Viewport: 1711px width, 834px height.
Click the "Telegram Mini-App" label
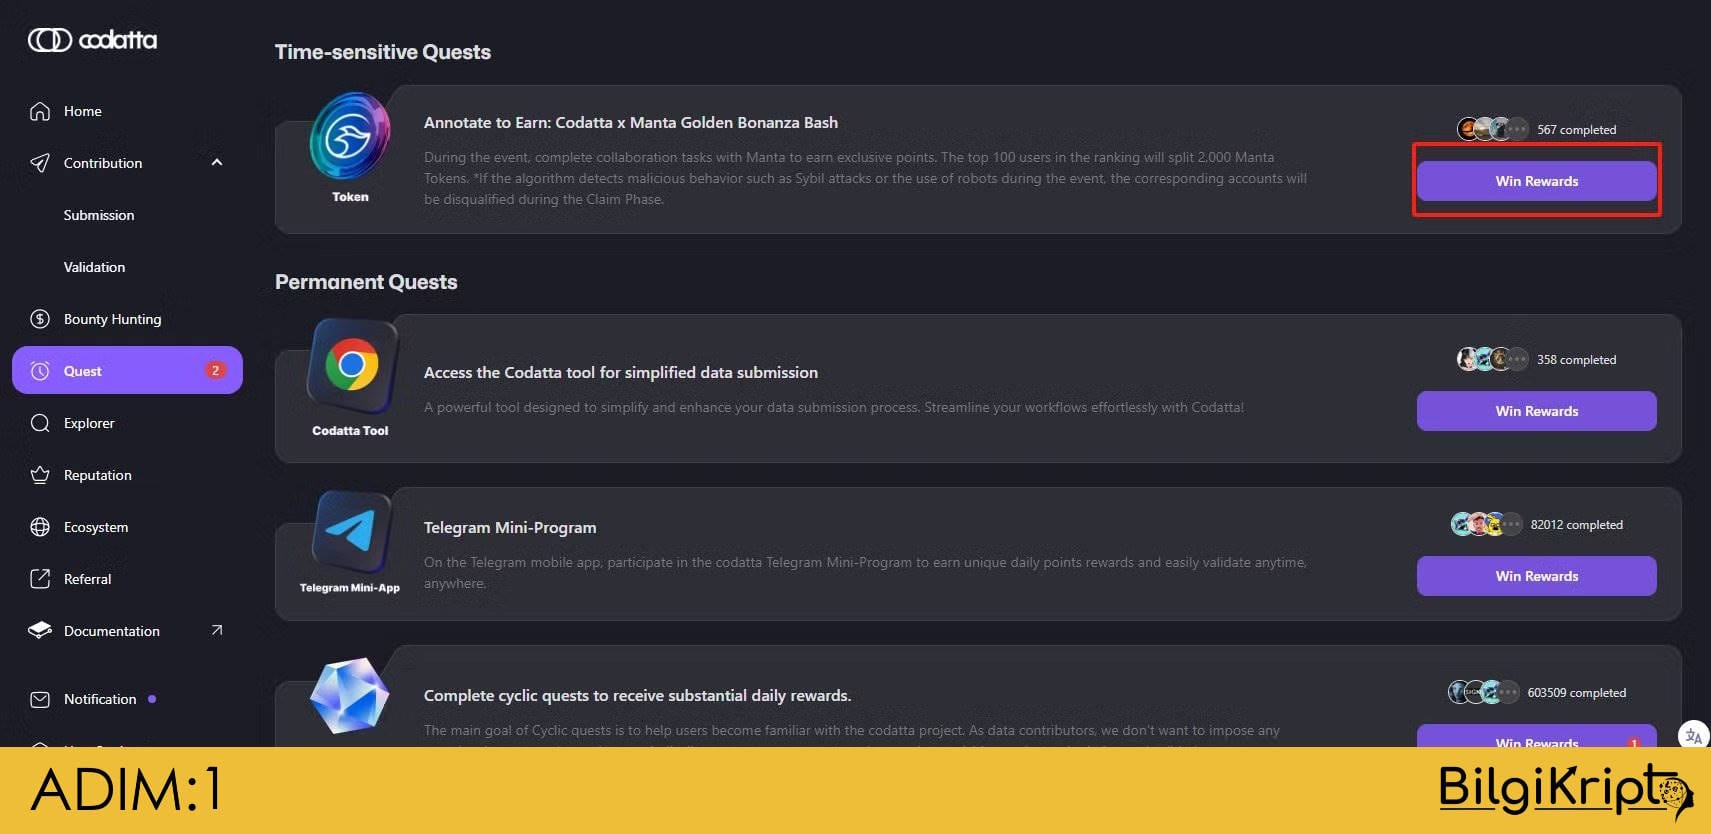[350, 588]
